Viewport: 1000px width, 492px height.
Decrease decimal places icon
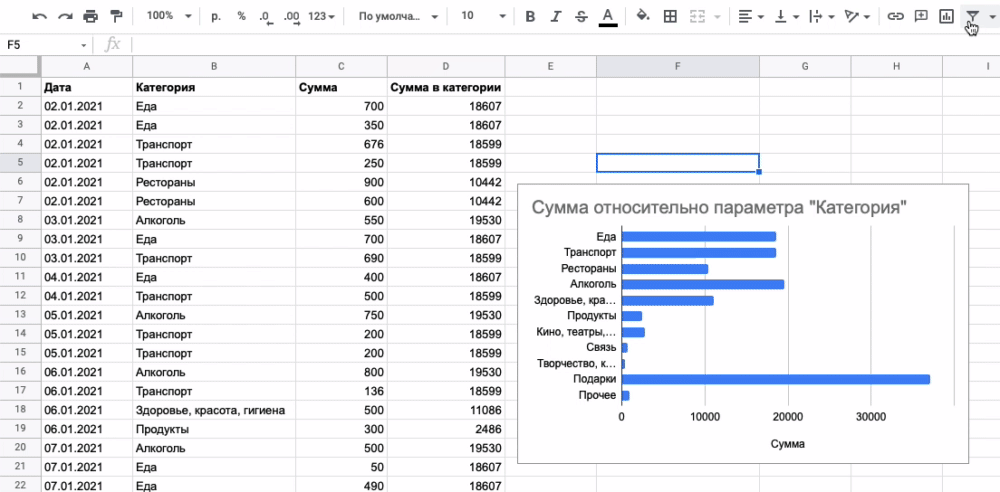pos(266,17)
